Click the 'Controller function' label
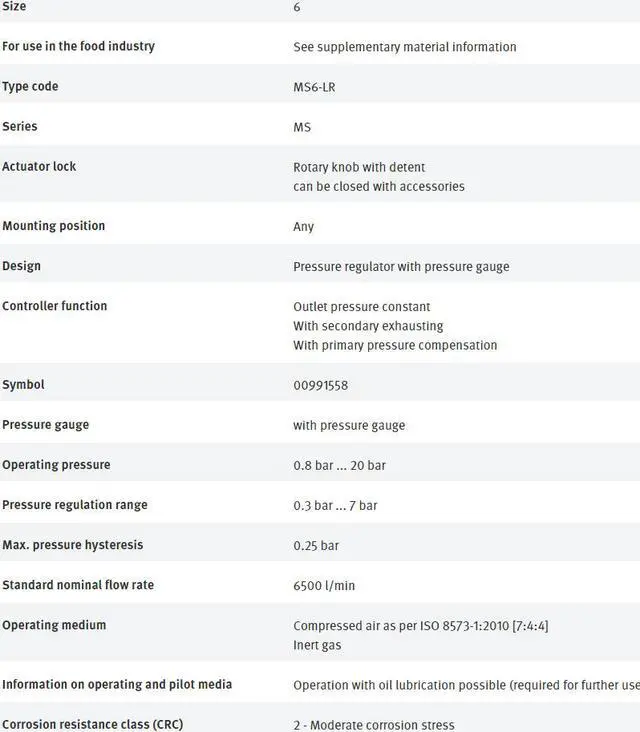Image resolution: width=640 pixels, height=732 pixels. 54,306
